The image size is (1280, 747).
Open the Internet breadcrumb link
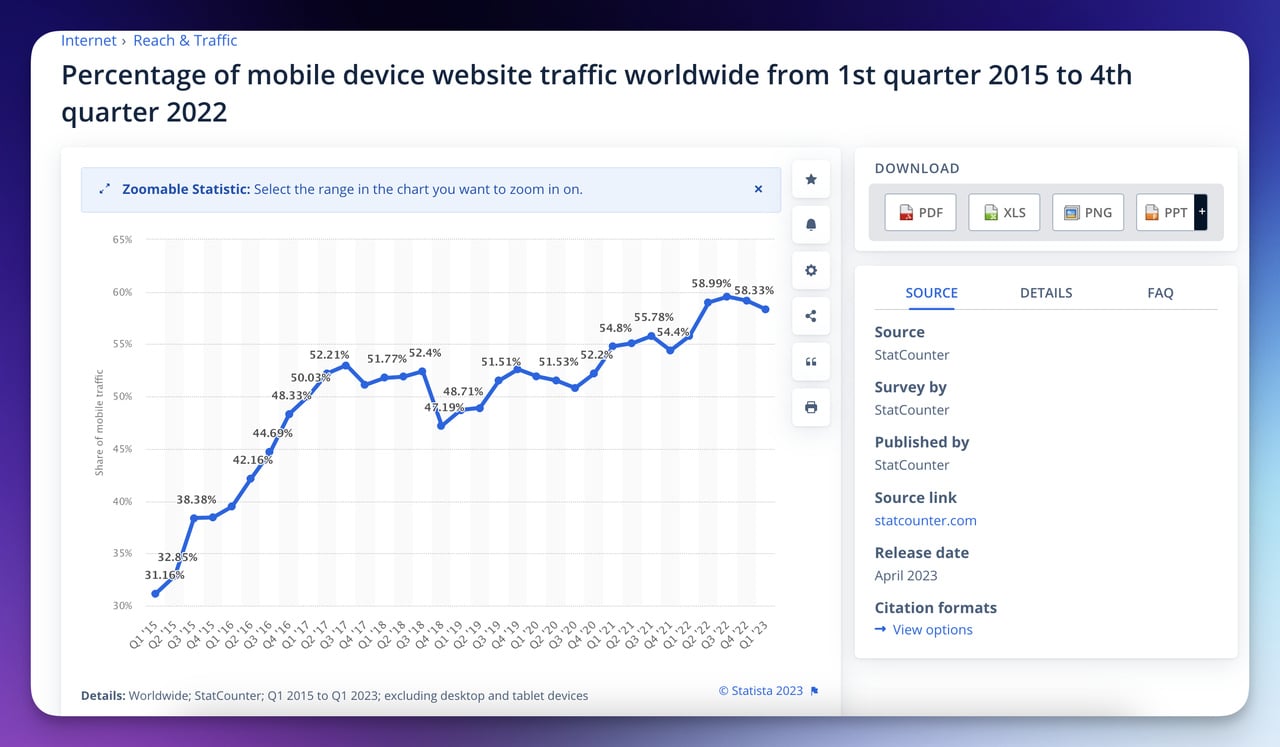(x=89, y=40)
